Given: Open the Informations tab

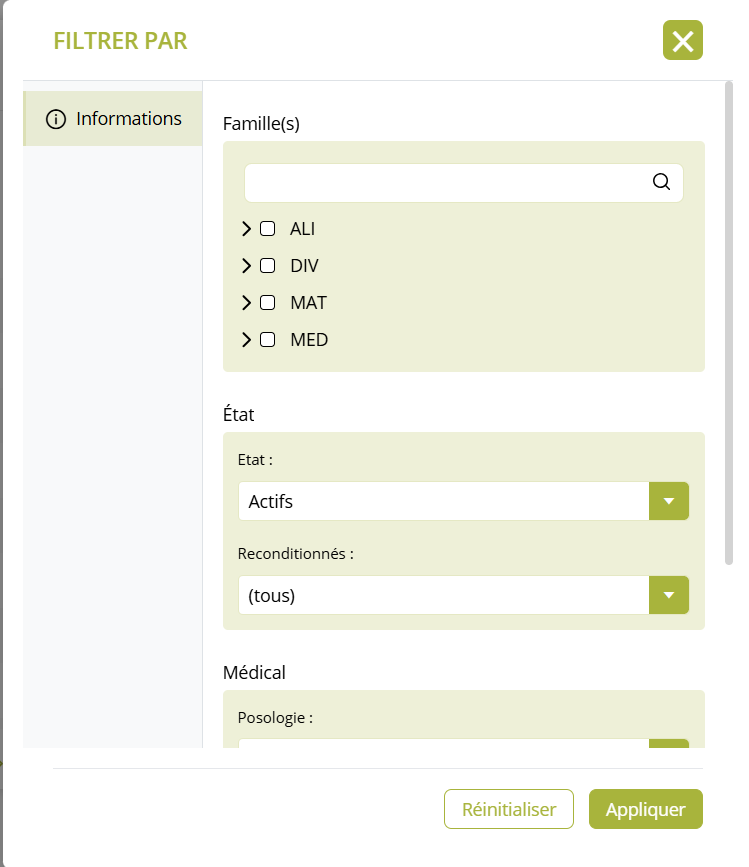Looking at the screenshot, I should (113, 119).
